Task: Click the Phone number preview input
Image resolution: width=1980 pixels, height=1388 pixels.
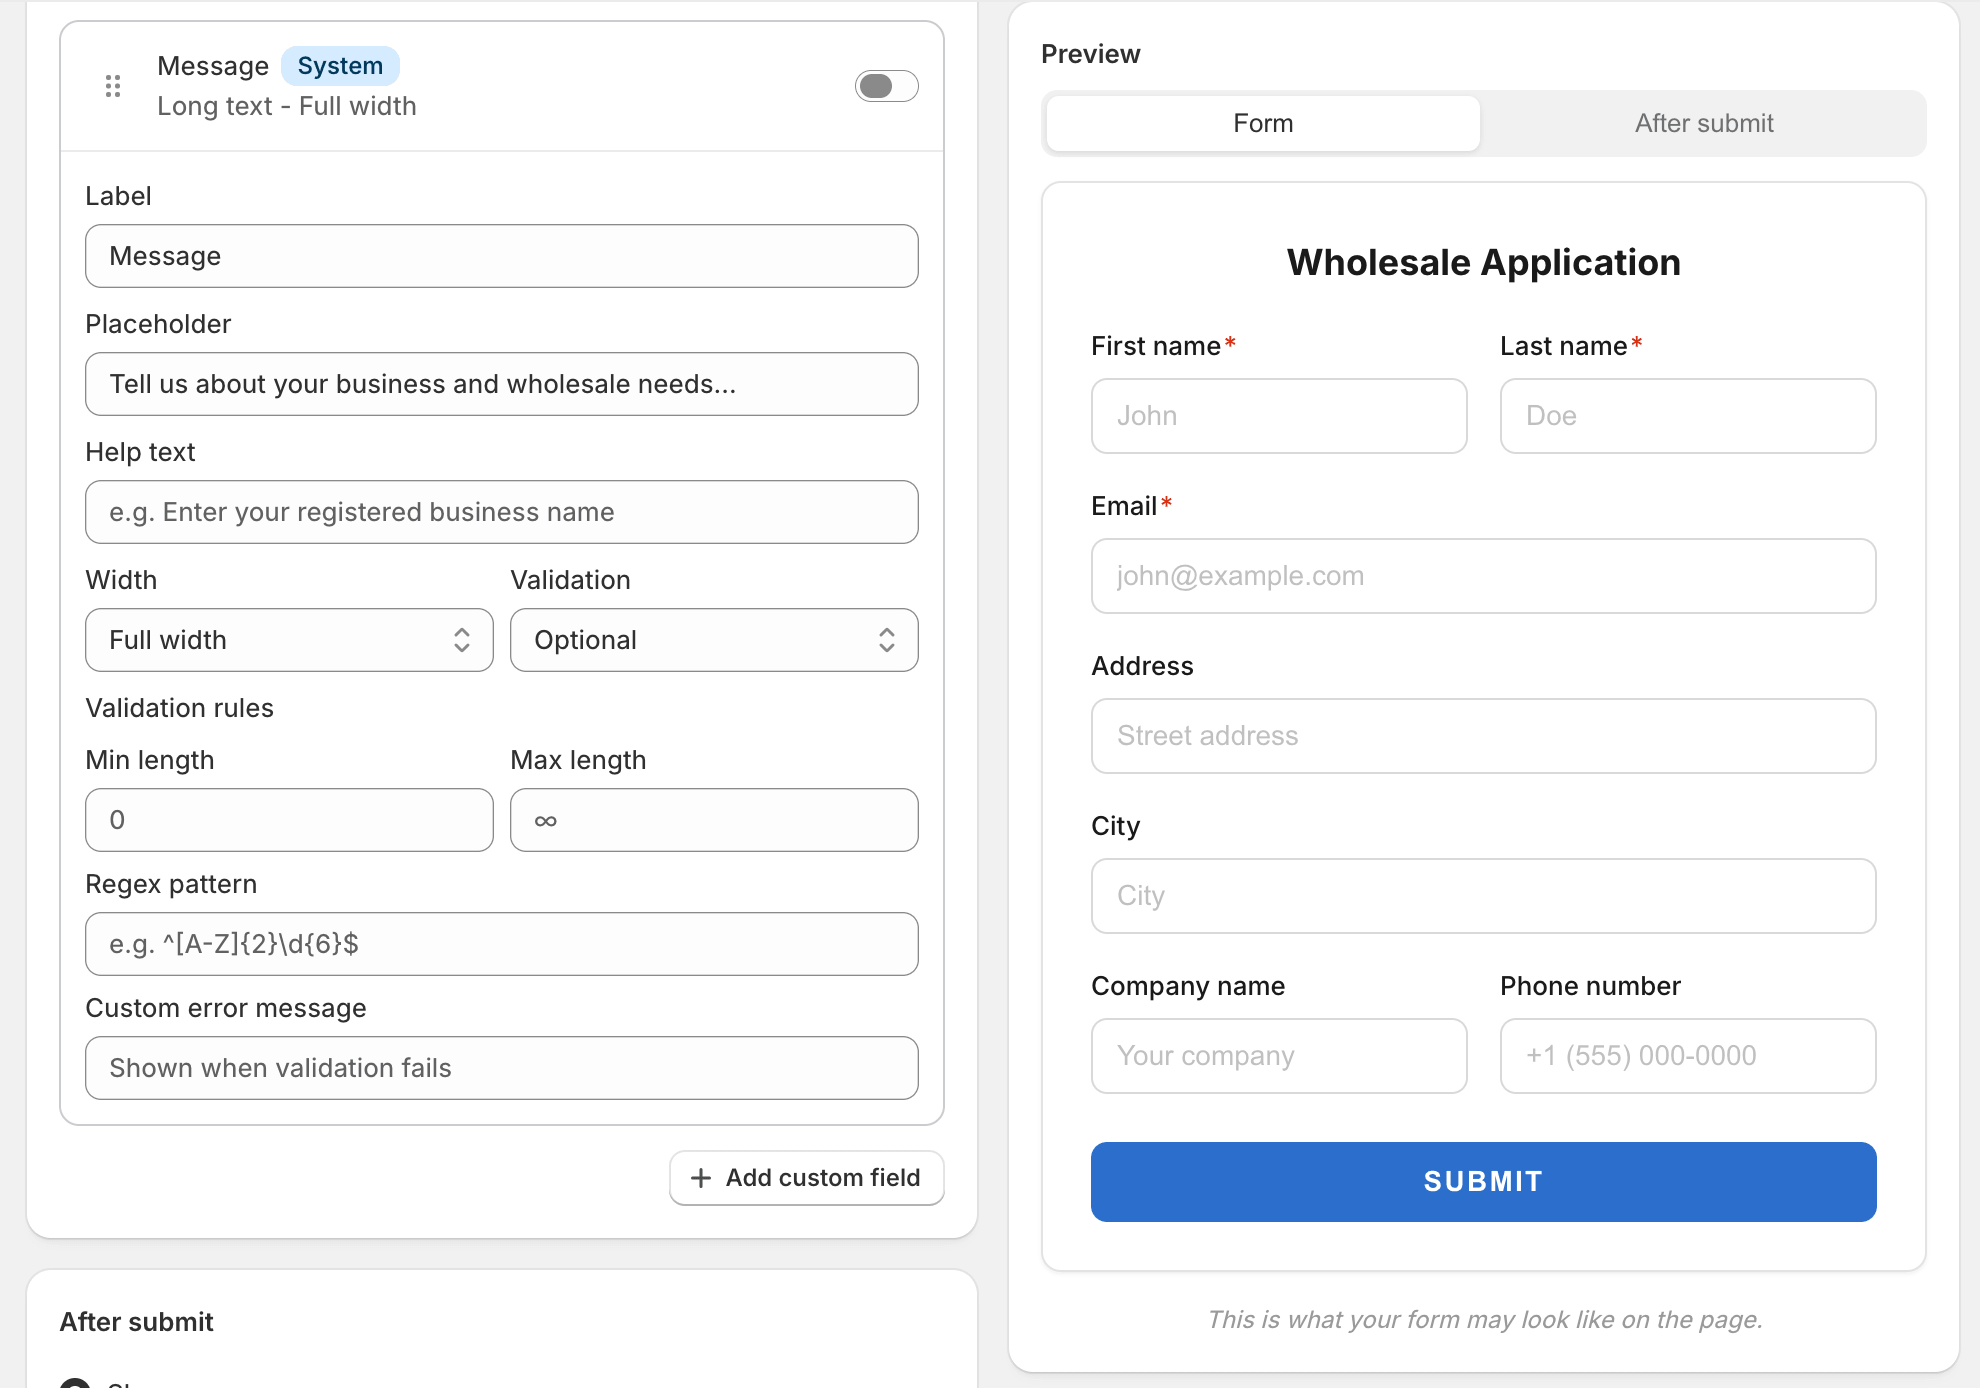Action: (1688, 1056)
